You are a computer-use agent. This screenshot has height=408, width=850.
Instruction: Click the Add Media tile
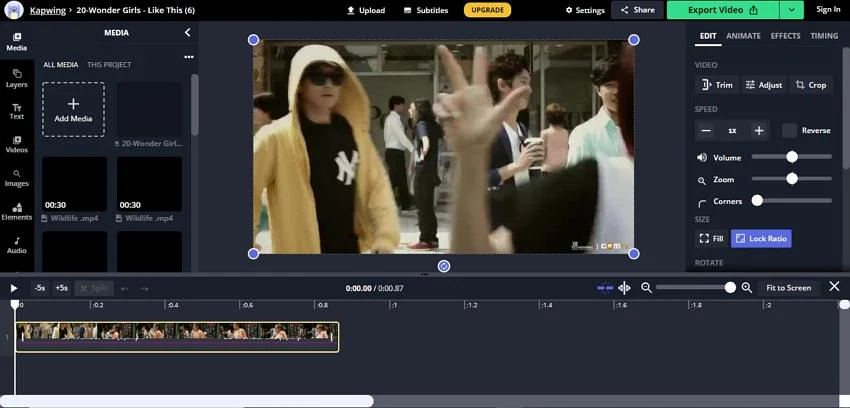tap(73, 109)
